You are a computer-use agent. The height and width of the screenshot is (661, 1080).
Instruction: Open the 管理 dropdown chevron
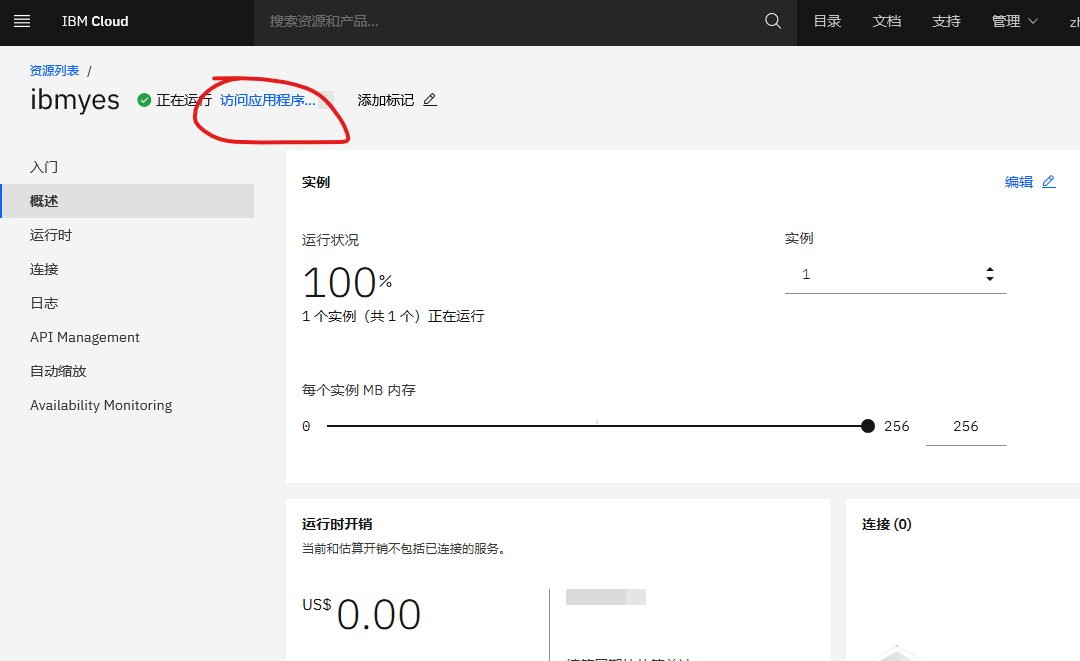(x=1032, y=21)
